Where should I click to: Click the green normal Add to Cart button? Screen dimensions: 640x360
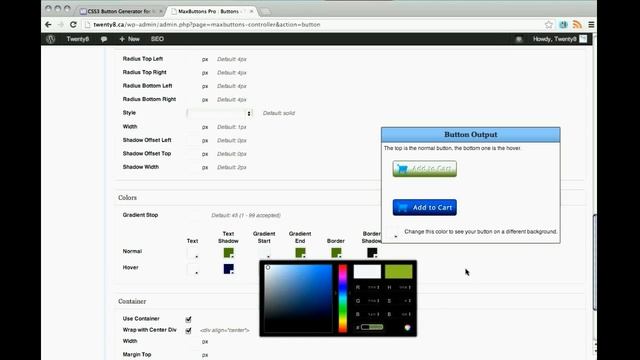tap(424, 169)
